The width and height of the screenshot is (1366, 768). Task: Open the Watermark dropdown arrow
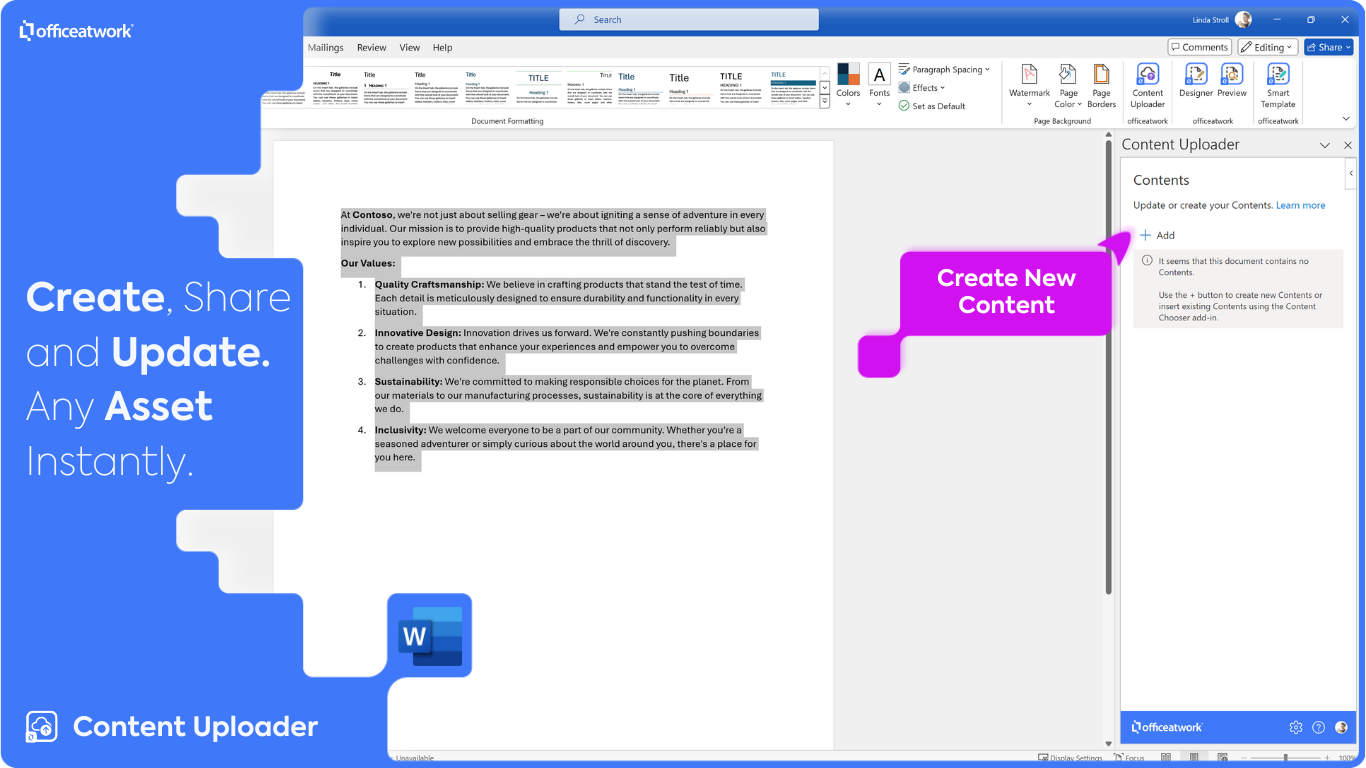coord(1029,104)
